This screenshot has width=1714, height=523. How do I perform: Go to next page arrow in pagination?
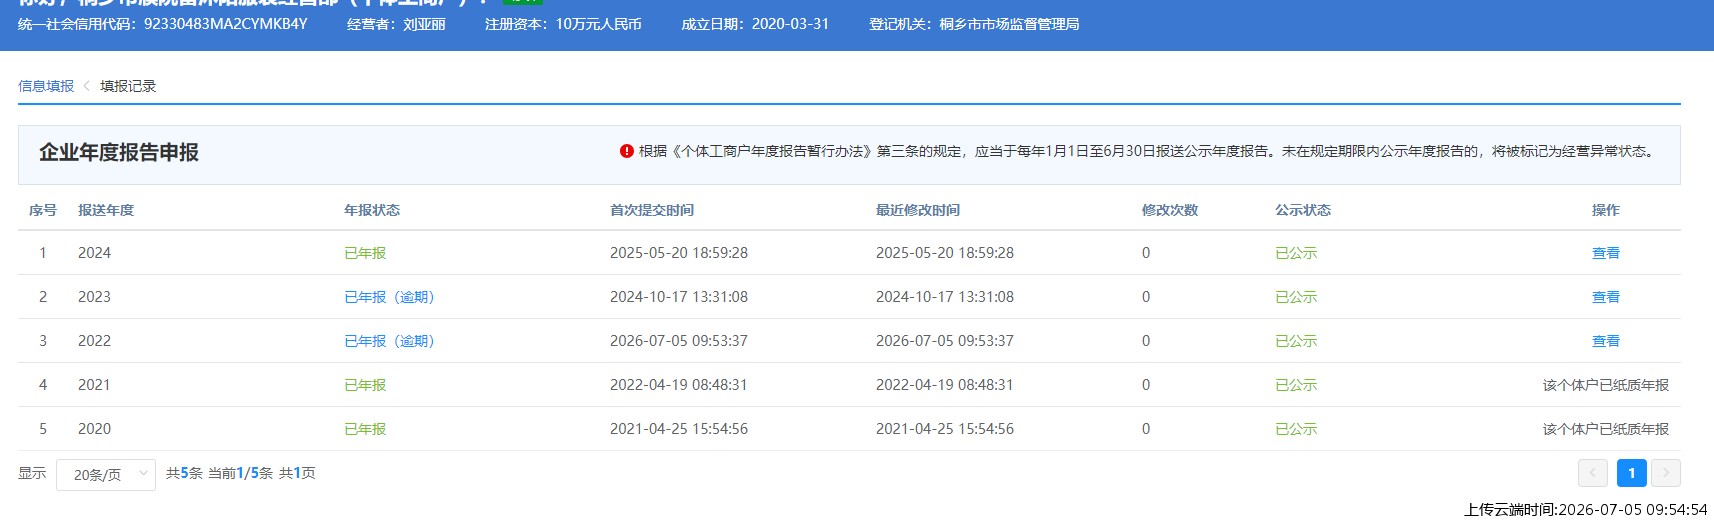tap(1666, 473)
